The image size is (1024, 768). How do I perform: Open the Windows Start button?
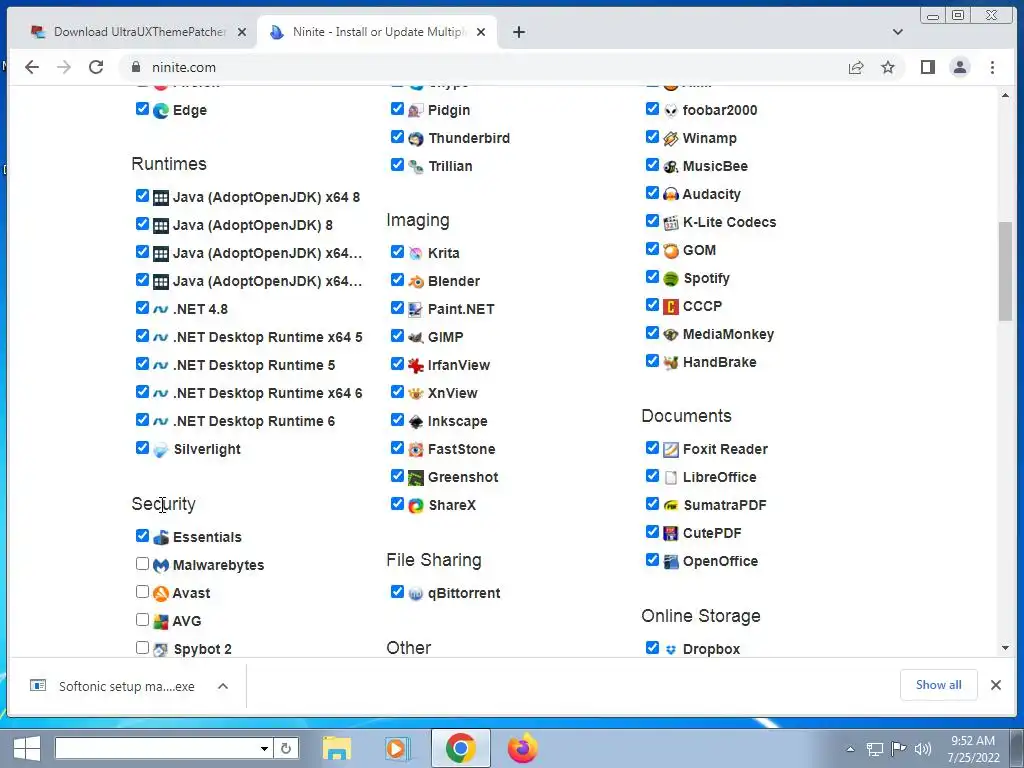tap(26, 748)
